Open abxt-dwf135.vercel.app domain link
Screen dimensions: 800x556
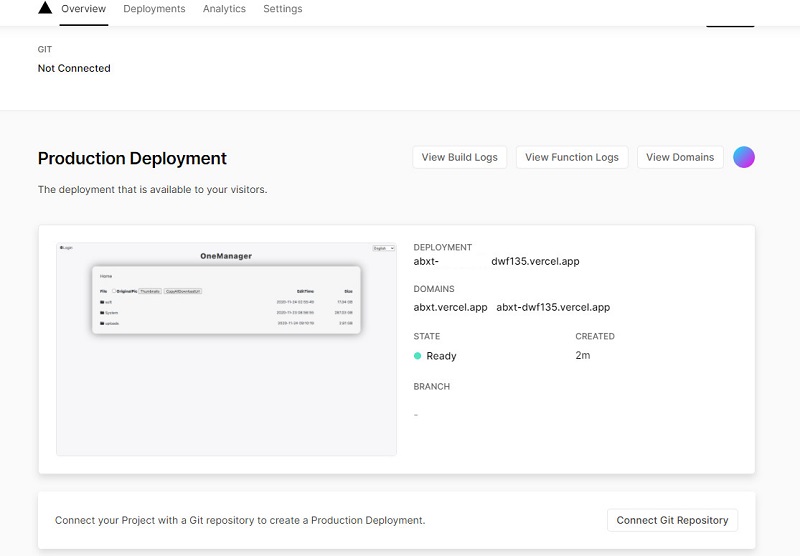553,307
